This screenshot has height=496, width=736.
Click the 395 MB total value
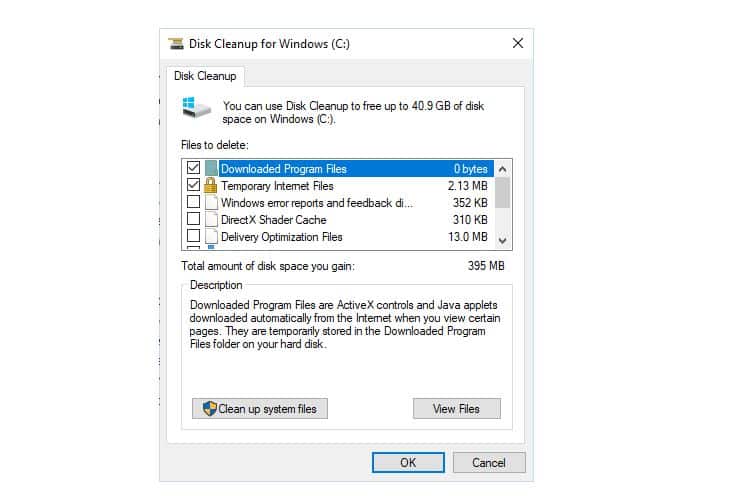tap(486, 266)
